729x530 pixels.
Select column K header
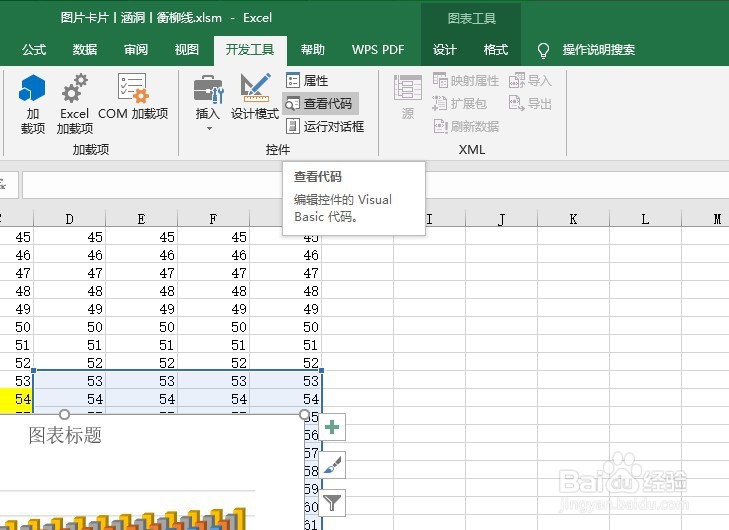[573, 219]
